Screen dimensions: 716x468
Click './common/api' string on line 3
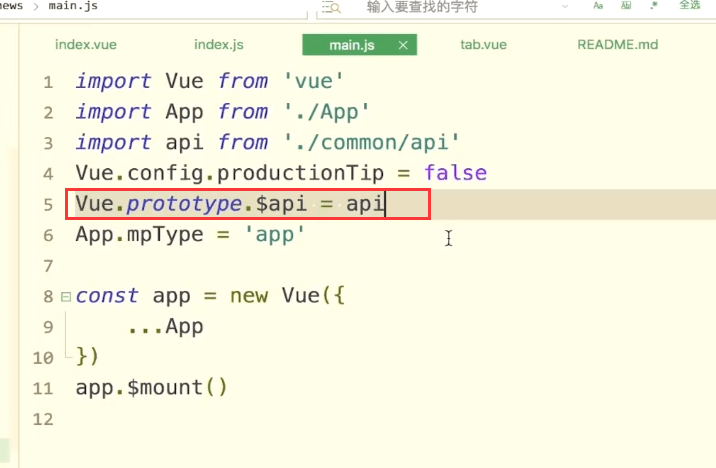click(x=371, y=142)
